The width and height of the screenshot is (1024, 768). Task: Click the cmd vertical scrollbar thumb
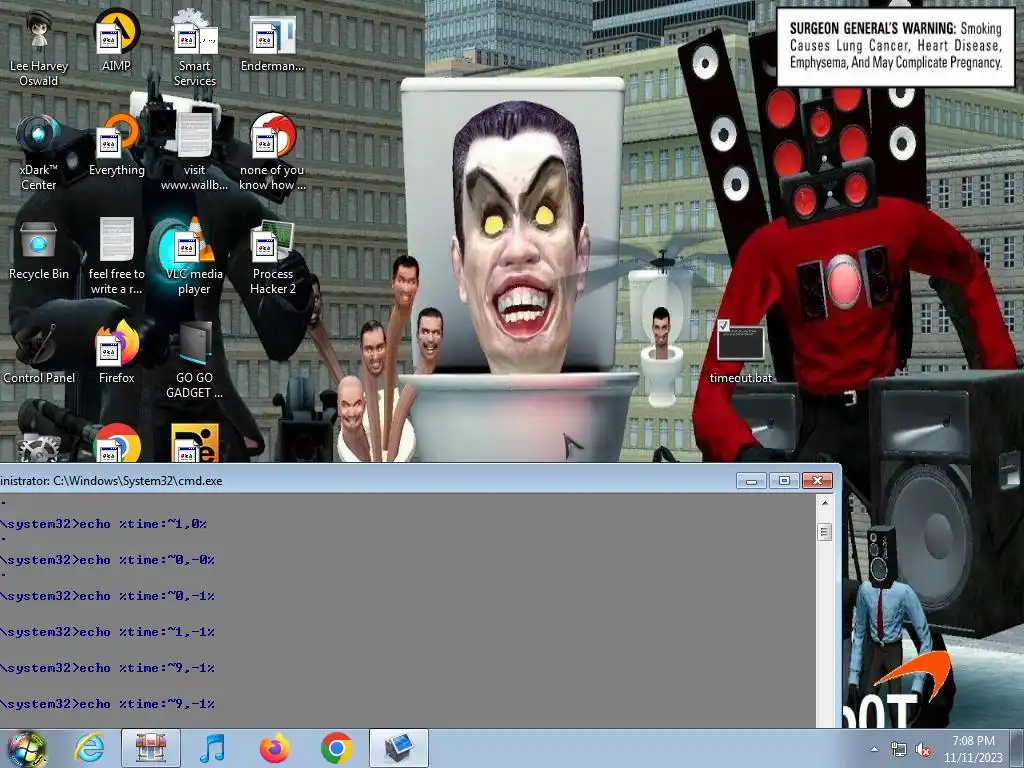pos(825,532)
